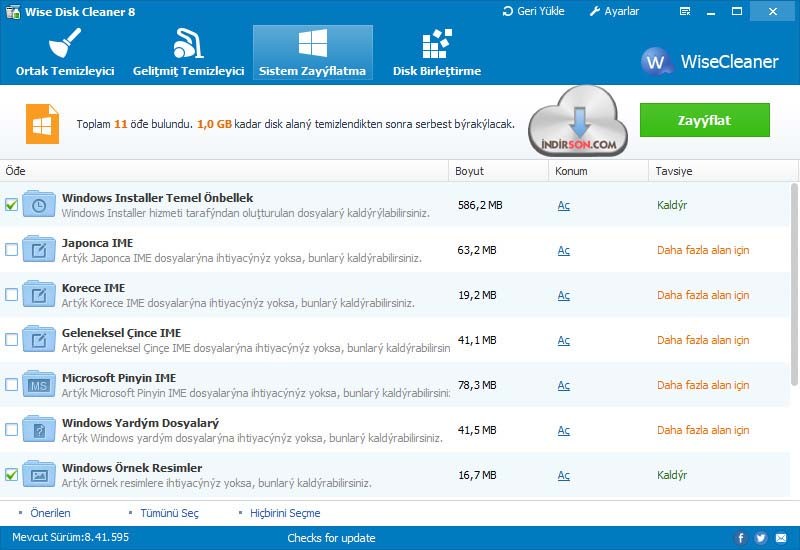Open the Facebook icon in status bar

point(740,538)
